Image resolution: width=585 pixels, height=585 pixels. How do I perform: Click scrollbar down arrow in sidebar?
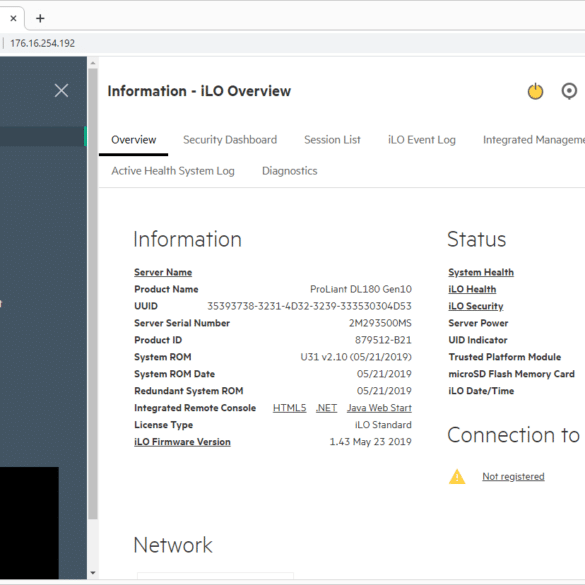pos(93,573)
